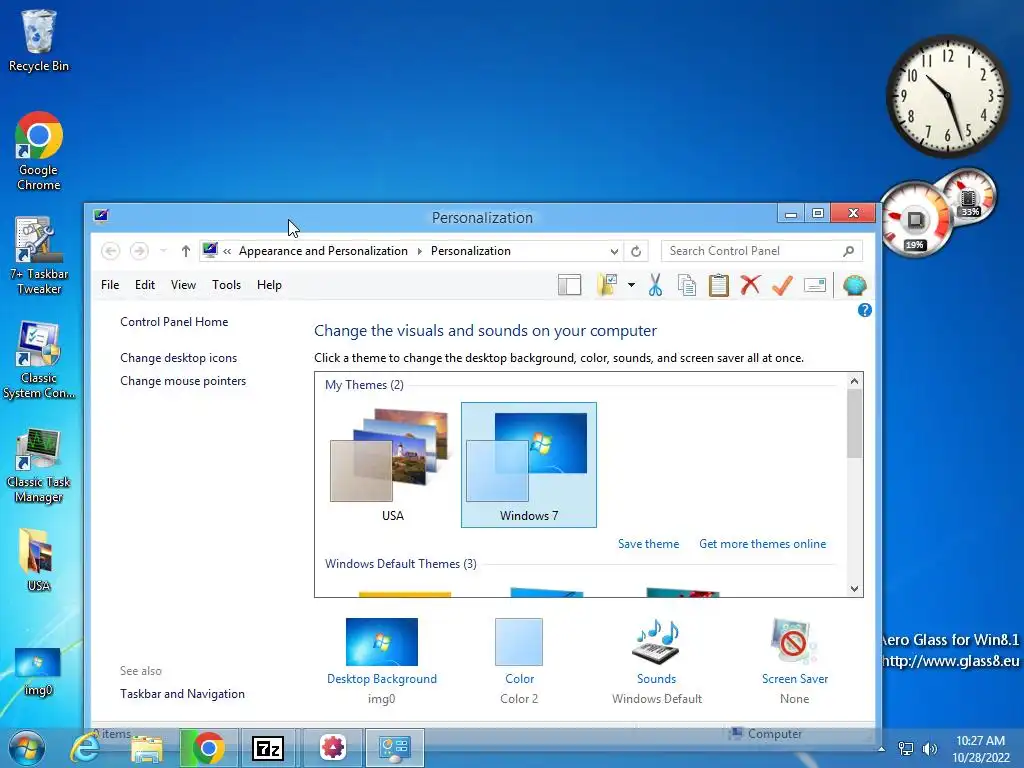Open the File menu
The image size is (1024, 768).
[110, 285]
